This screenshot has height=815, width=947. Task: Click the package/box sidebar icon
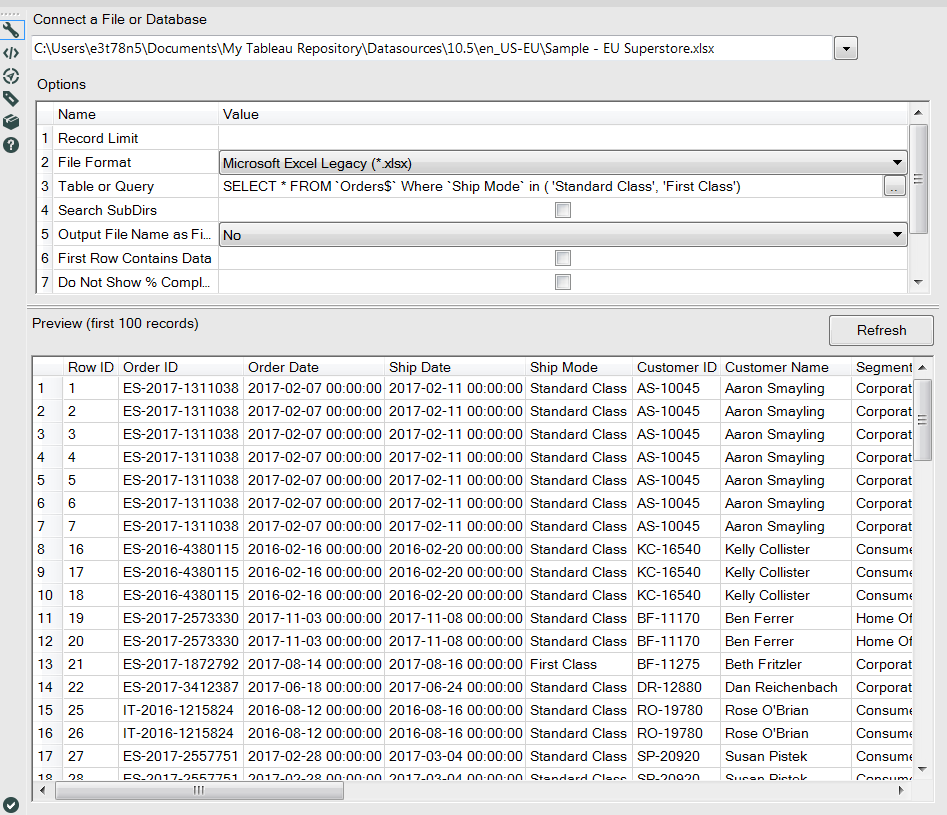point(12,121)
